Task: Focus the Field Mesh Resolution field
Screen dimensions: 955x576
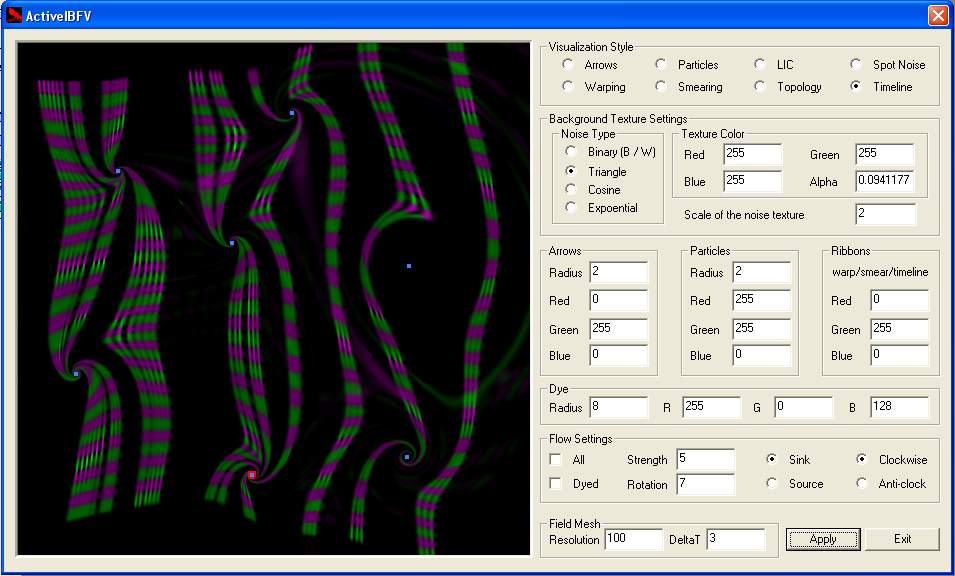Action: click(631, 540)
